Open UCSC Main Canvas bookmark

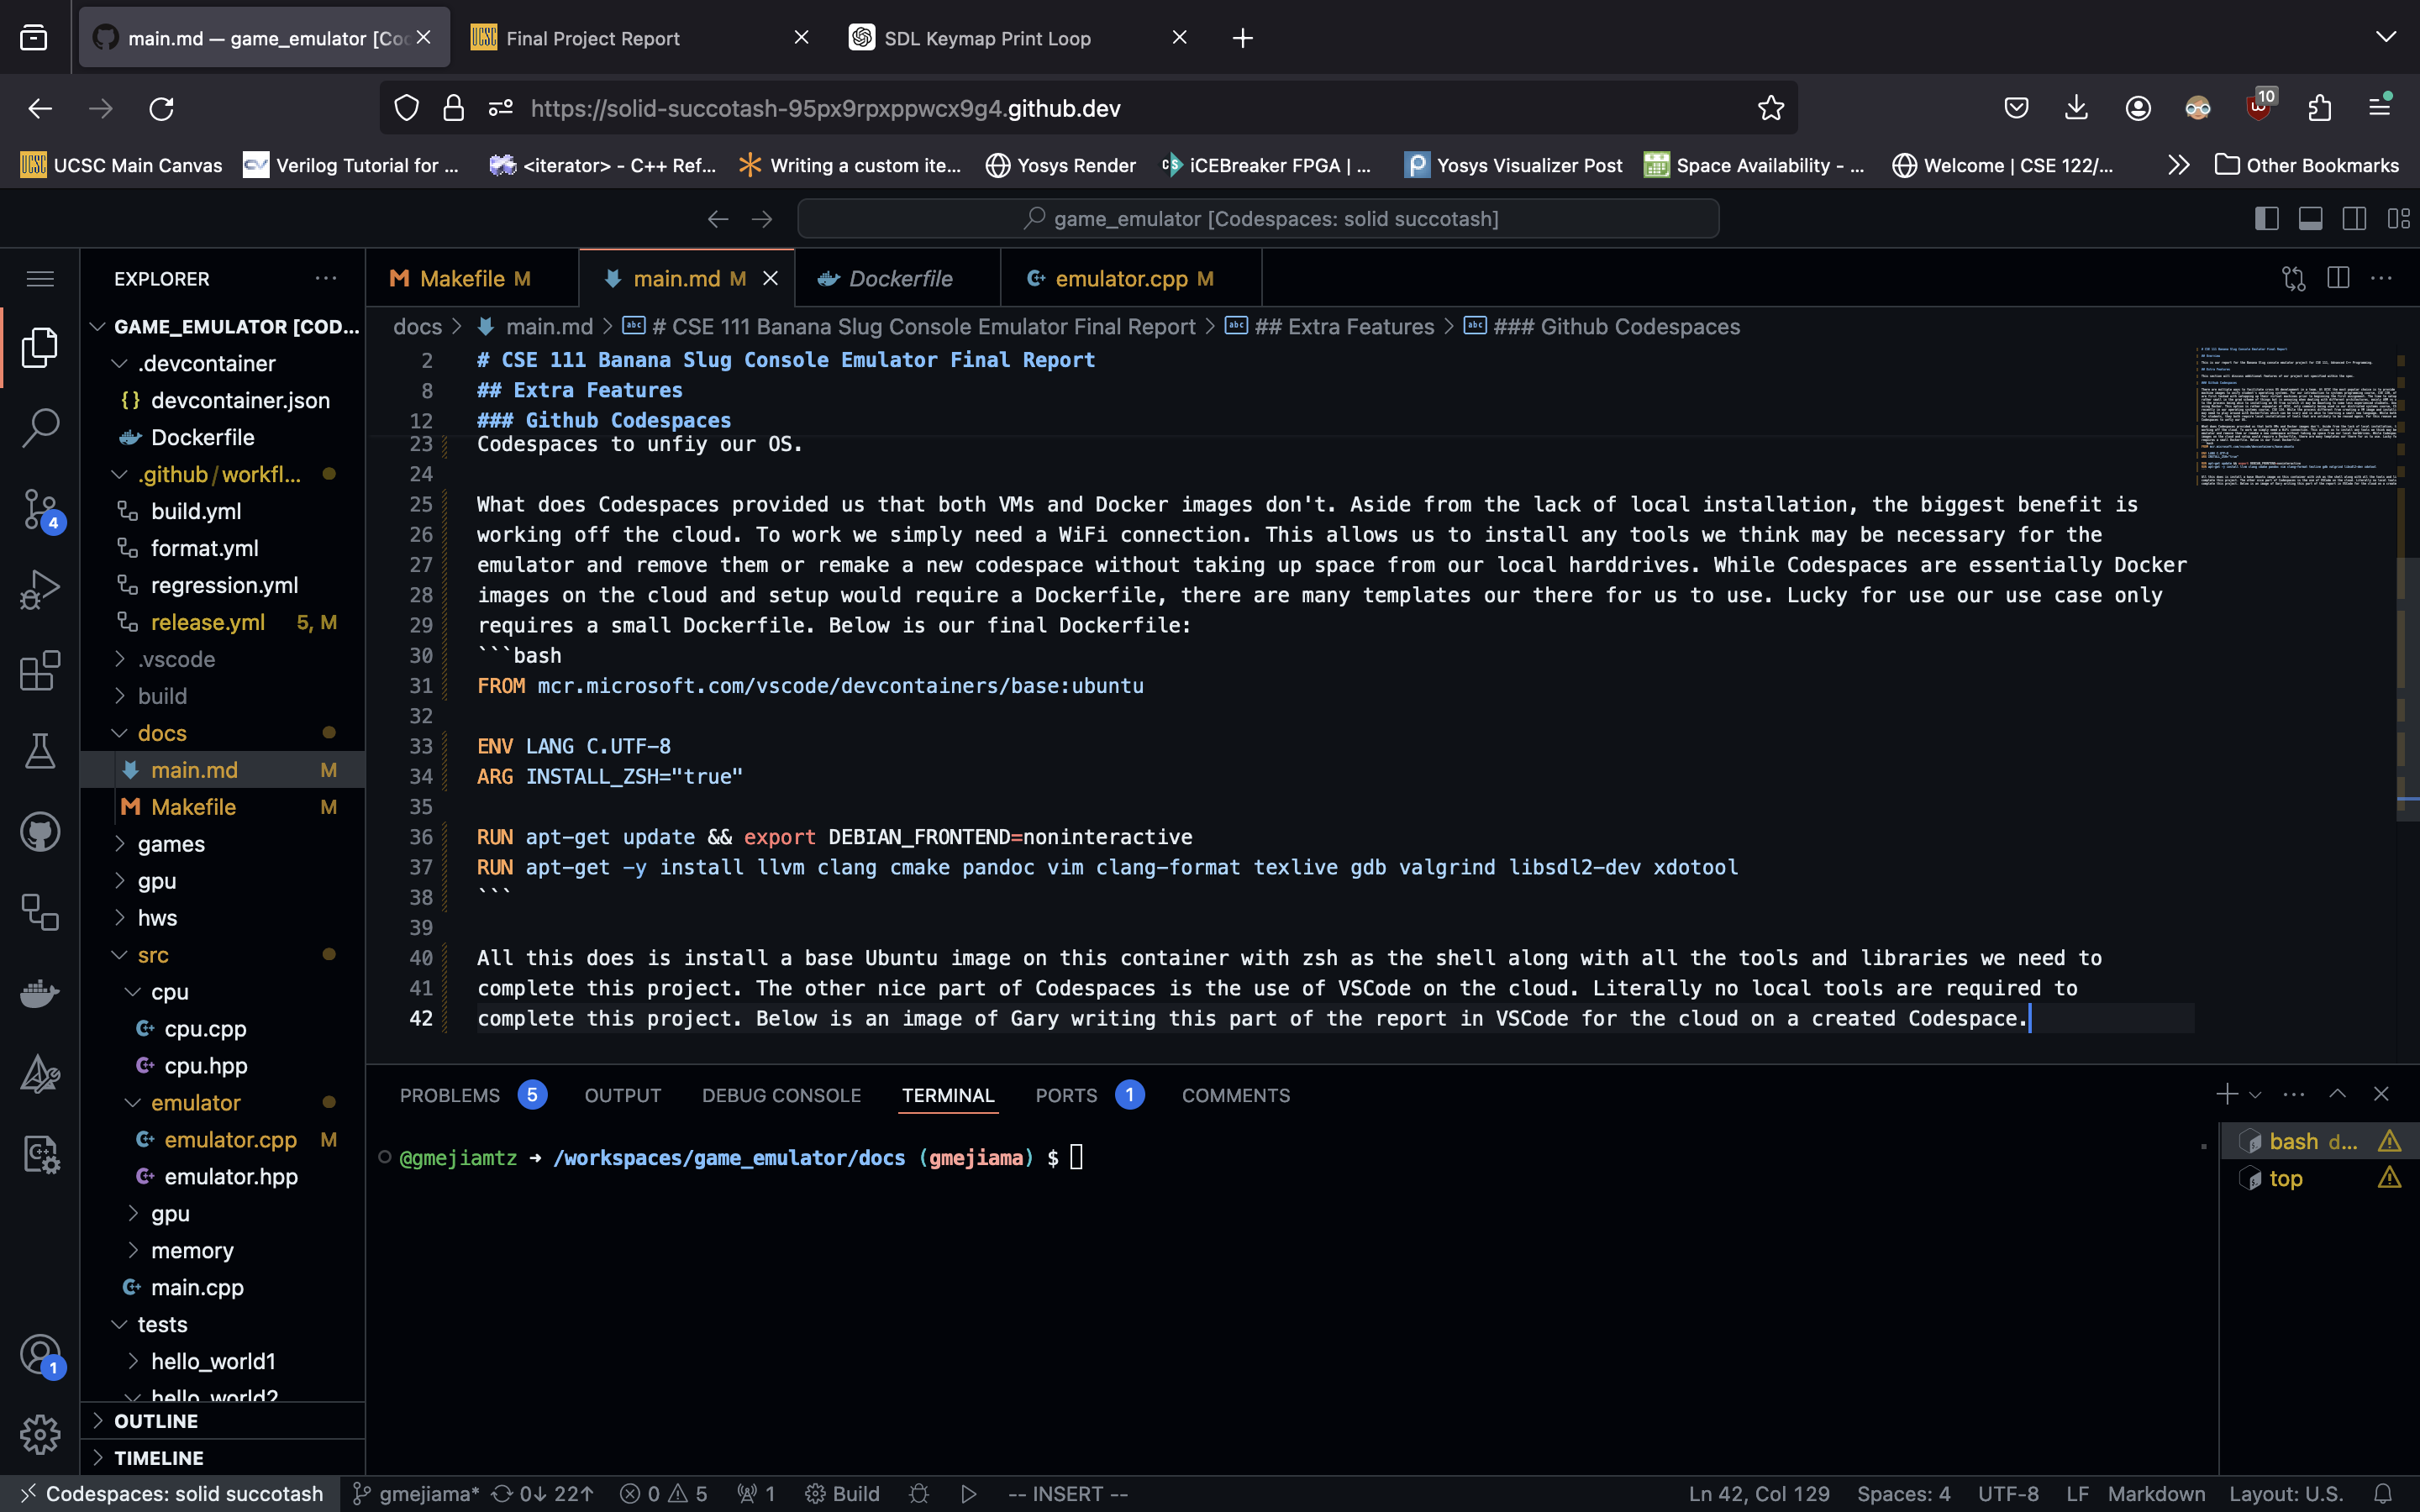pos(121,165)
